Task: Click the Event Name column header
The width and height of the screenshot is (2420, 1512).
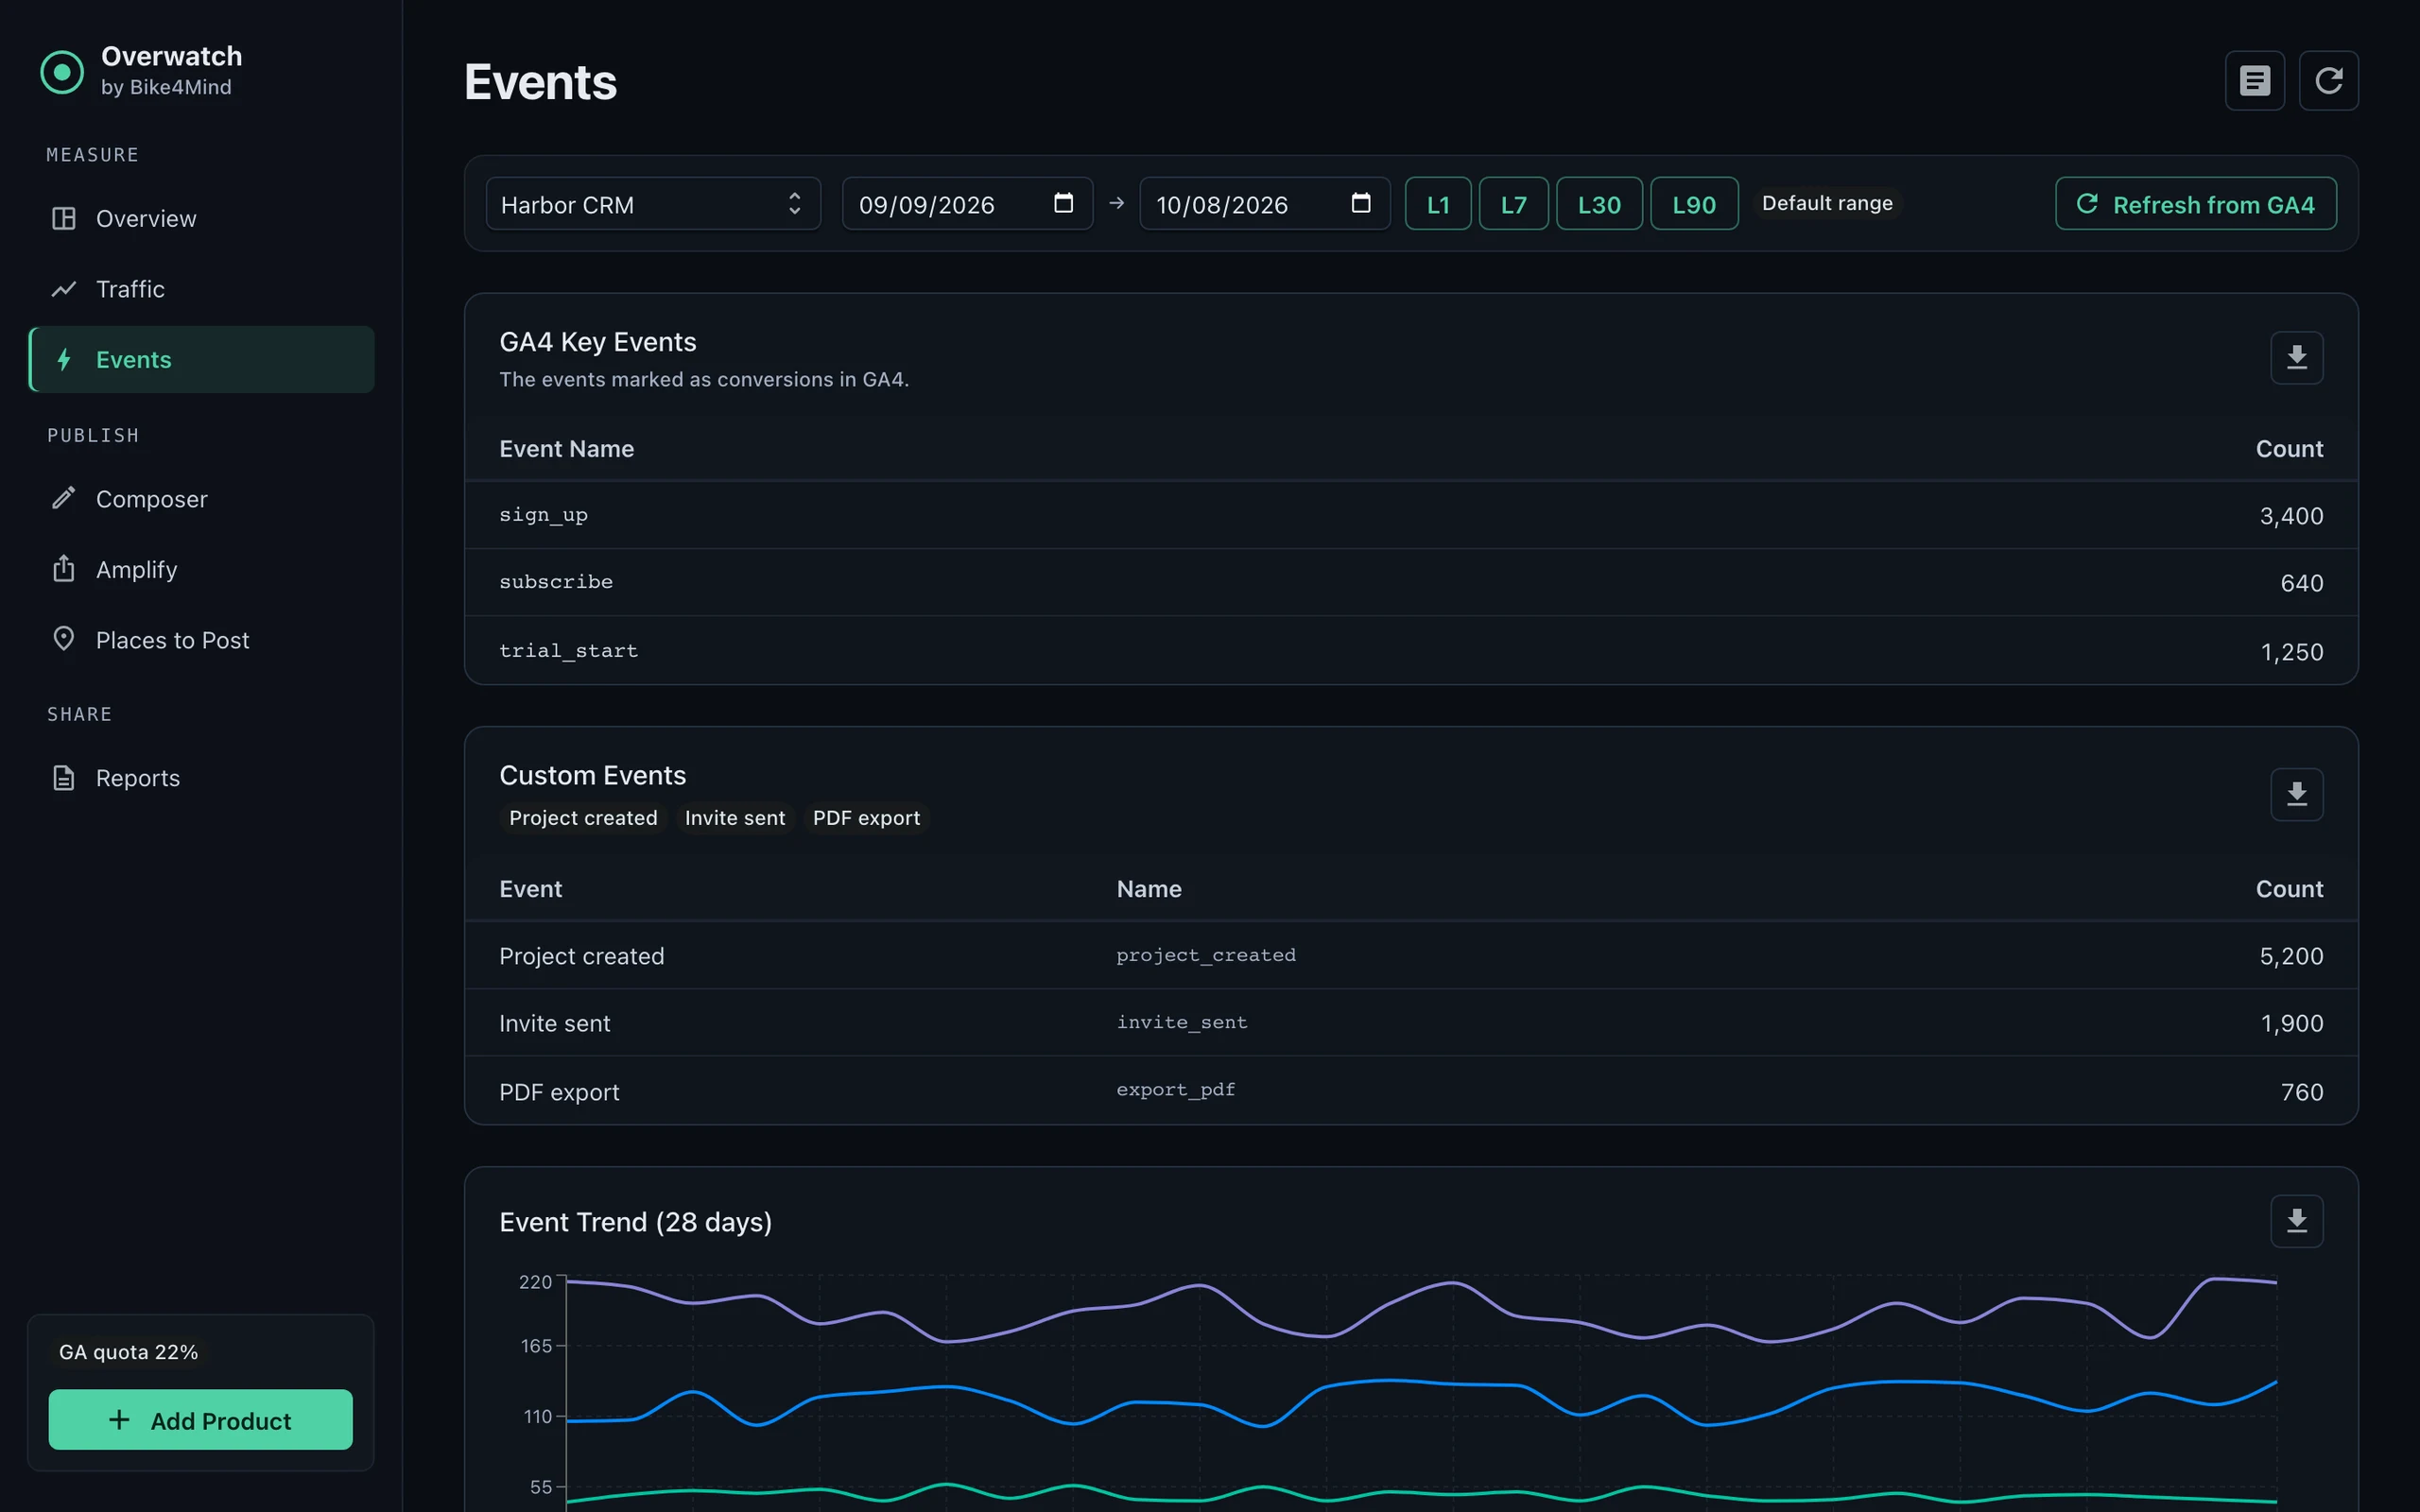Action: (x=567, y=449)
